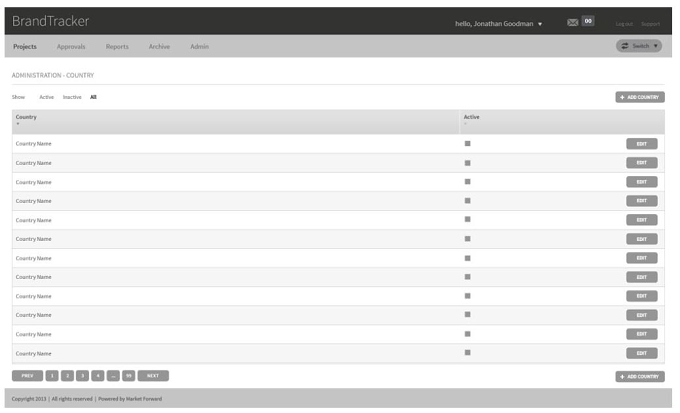Screen dimensions: 680x413
Task: Click the bottom ADD COUNTRY button
Action: point(640,377)
